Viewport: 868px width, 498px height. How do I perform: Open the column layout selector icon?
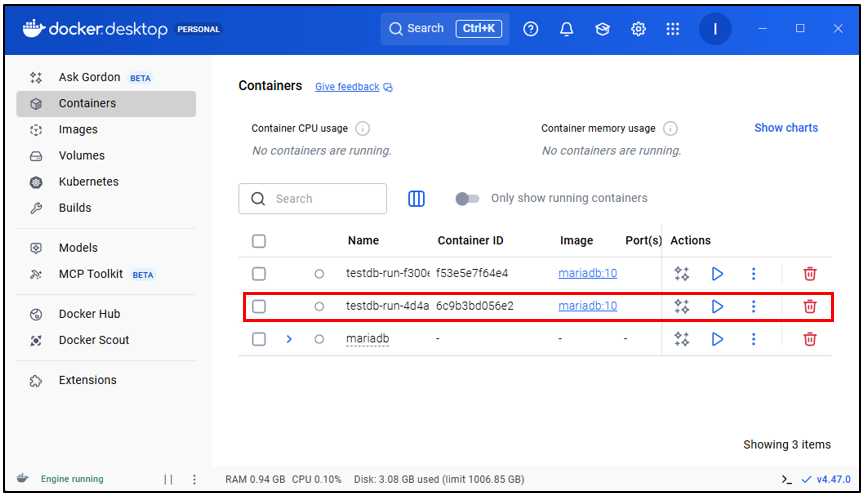[417, 199]
